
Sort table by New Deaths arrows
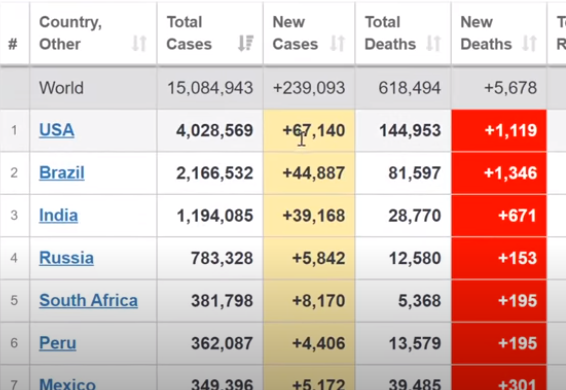coord(529,44)
